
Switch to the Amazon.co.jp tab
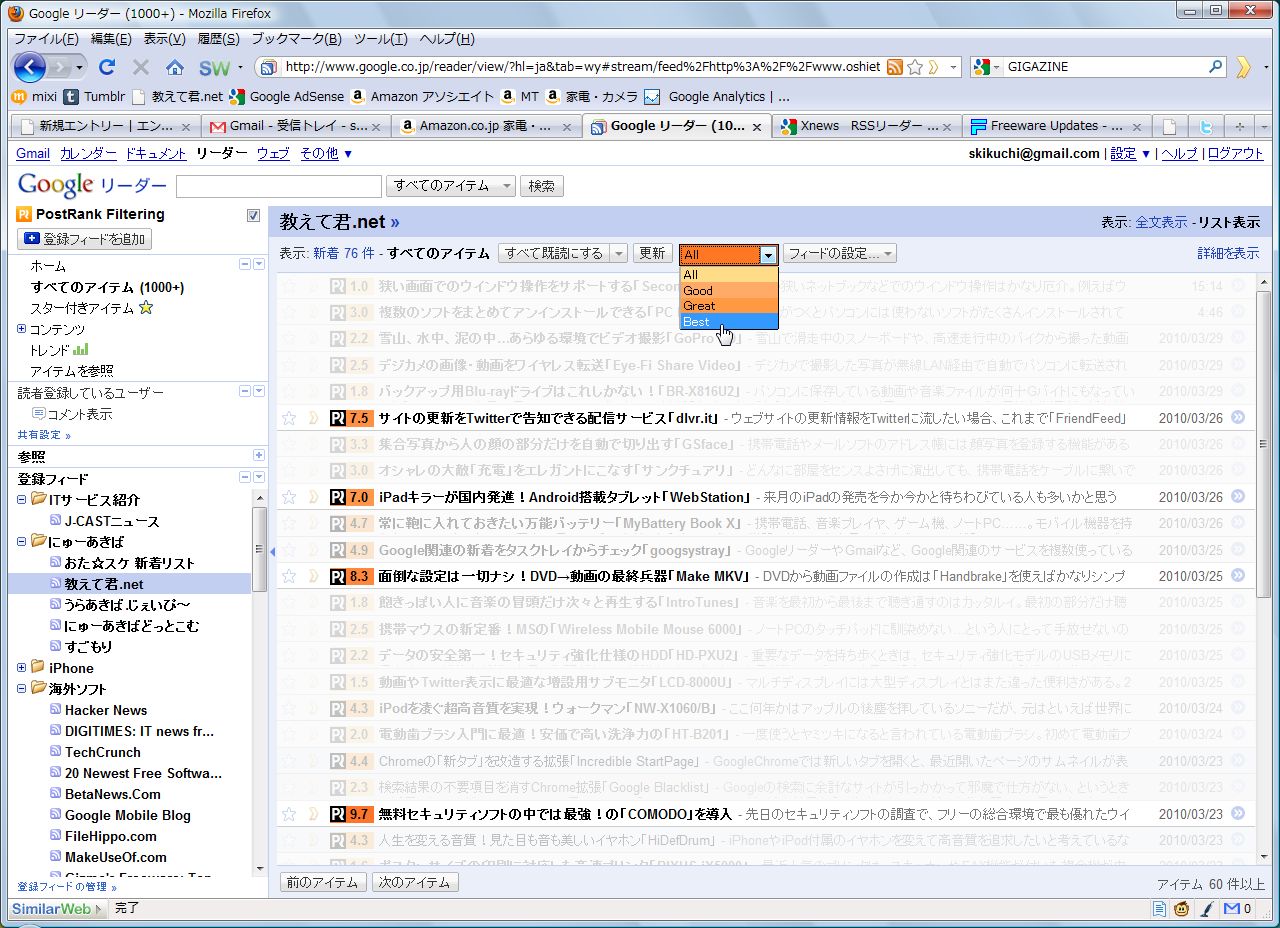point(486,126)
